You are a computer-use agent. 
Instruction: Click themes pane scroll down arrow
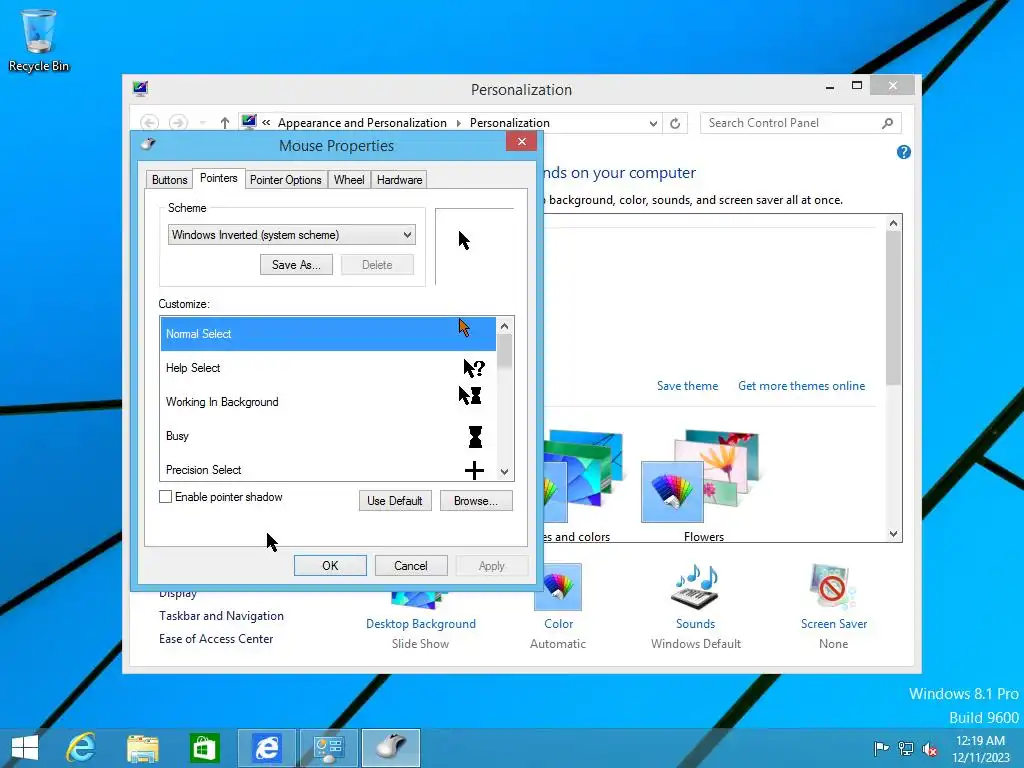893,534
